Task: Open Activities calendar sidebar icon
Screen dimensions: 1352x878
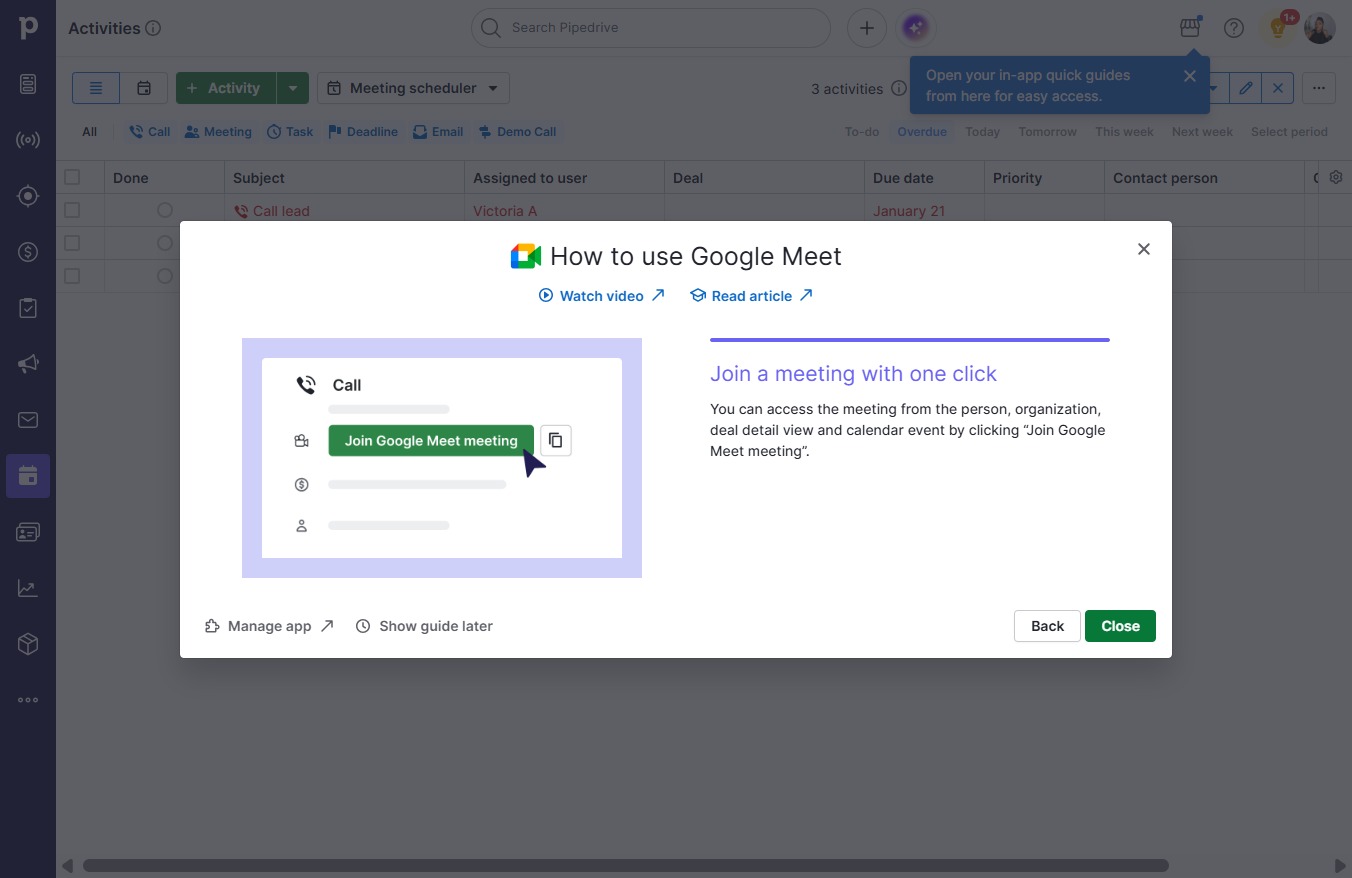Action: (x=28, y=476)
